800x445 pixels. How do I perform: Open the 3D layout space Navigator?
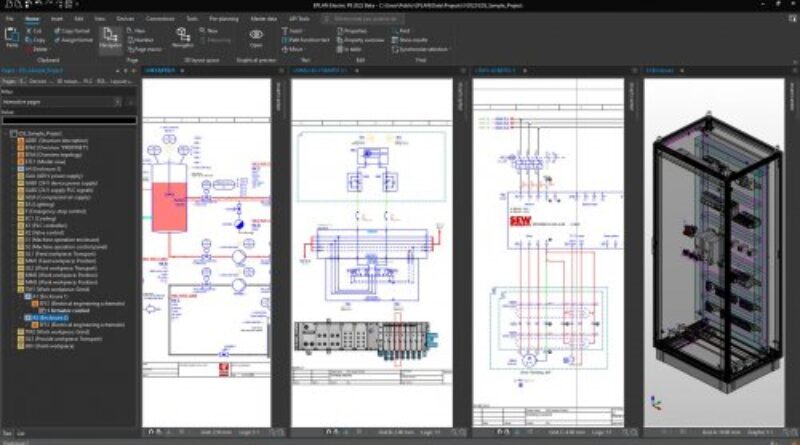pyautogui.click(x=183, y=36)
